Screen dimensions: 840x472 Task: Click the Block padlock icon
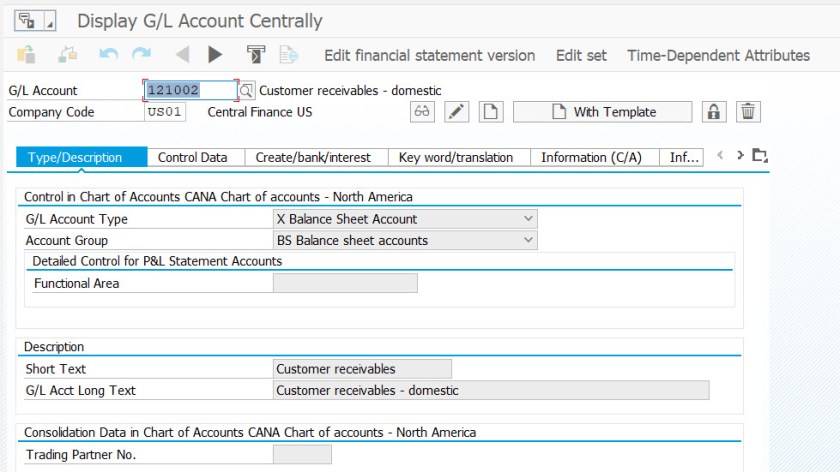tap(714, 112)
